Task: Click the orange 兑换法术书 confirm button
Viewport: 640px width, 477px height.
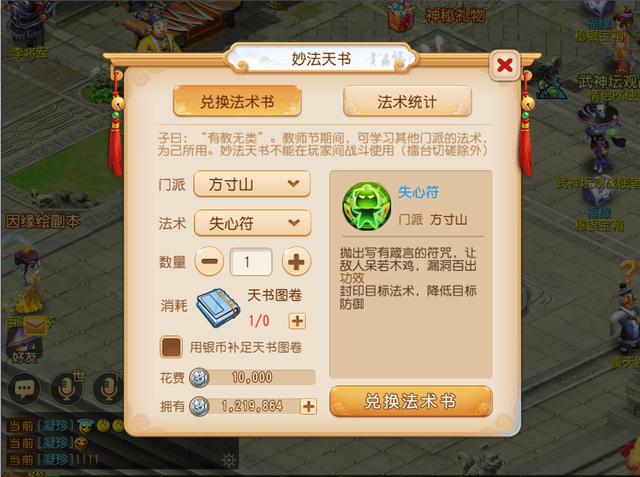Action: click(x=411, y=402)
